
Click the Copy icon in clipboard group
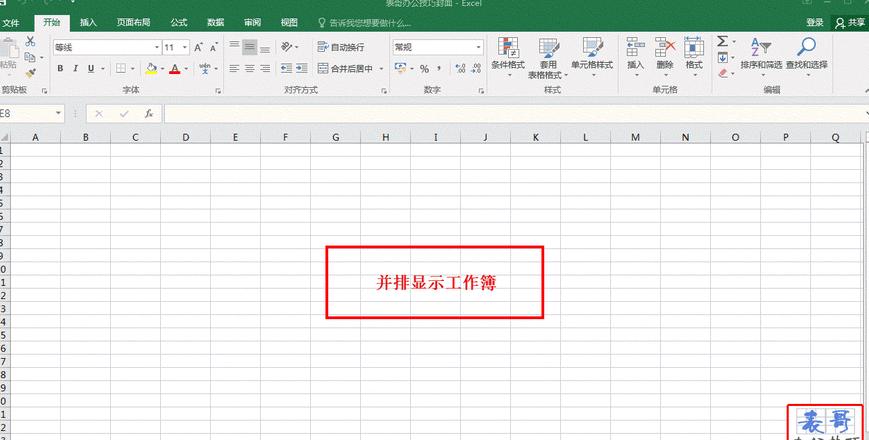[x=30, y=57]
